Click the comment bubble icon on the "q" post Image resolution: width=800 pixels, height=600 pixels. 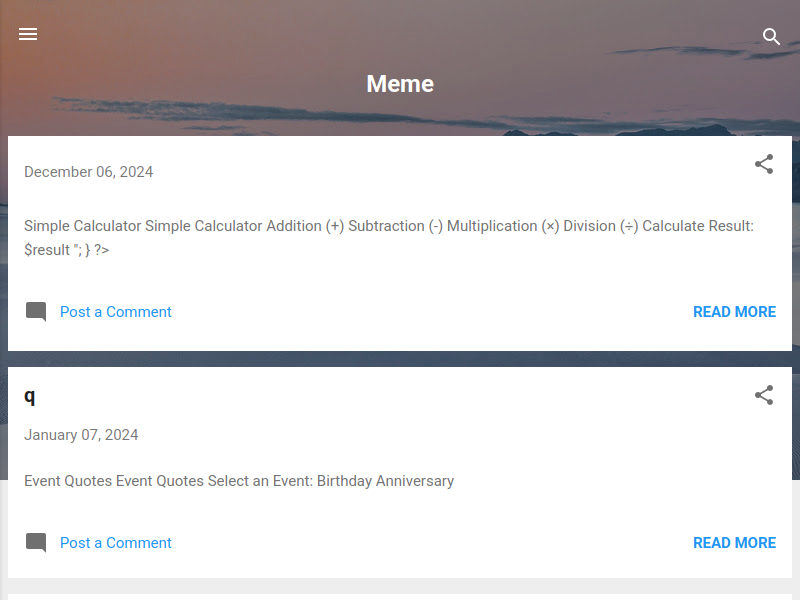pyautogui.click(x=36, y=543)
